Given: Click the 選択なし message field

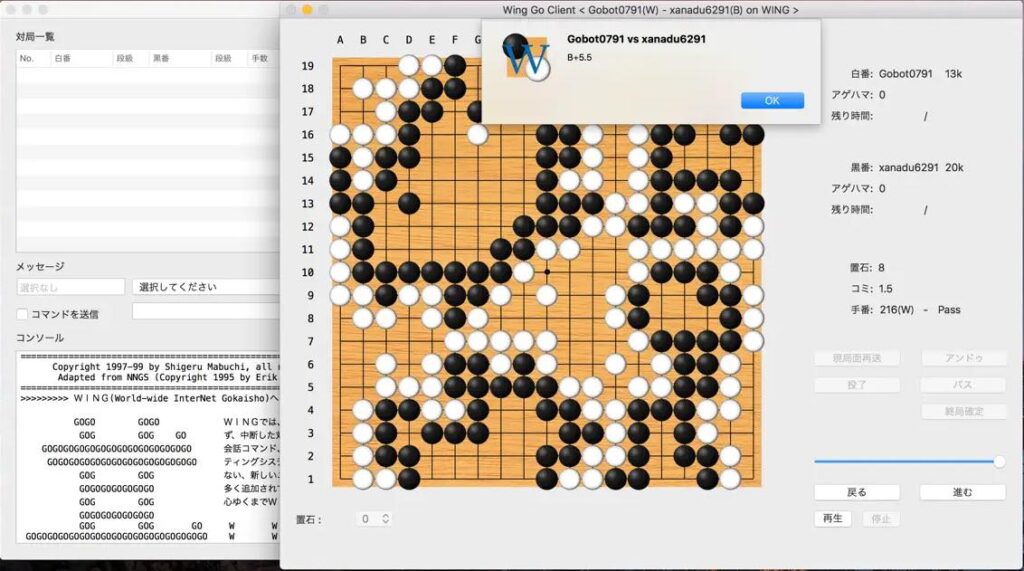Looking at the screenshot, I should tap(70, 287).
